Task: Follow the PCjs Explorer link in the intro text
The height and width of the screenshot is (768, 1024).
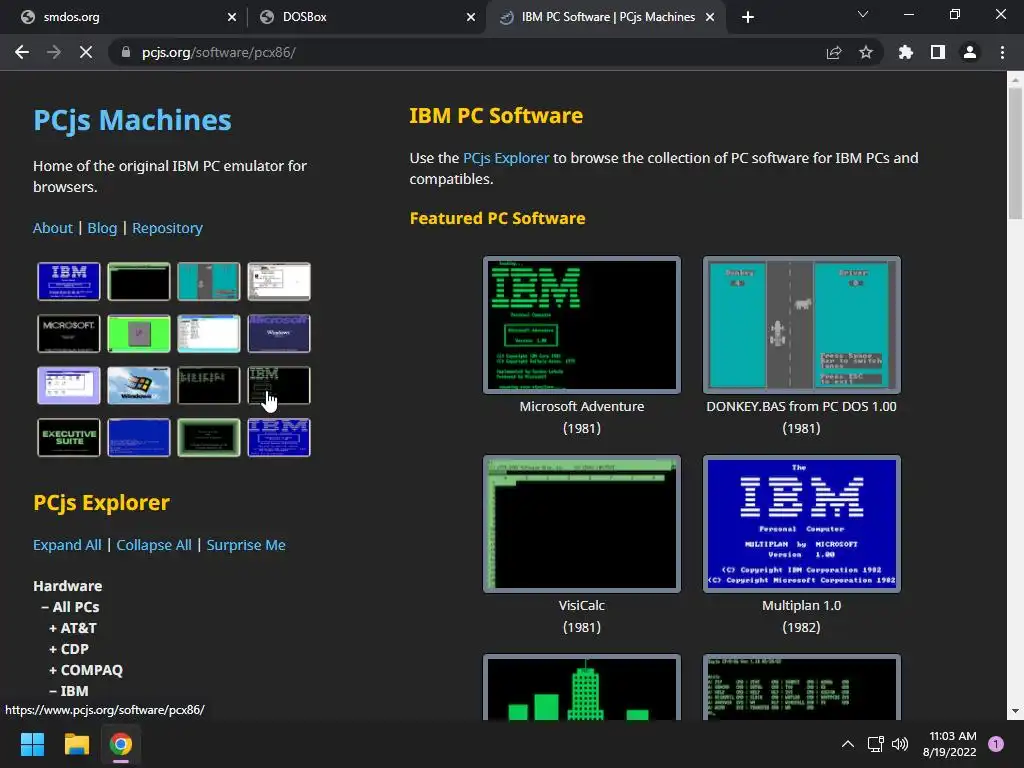Action: 506,158
